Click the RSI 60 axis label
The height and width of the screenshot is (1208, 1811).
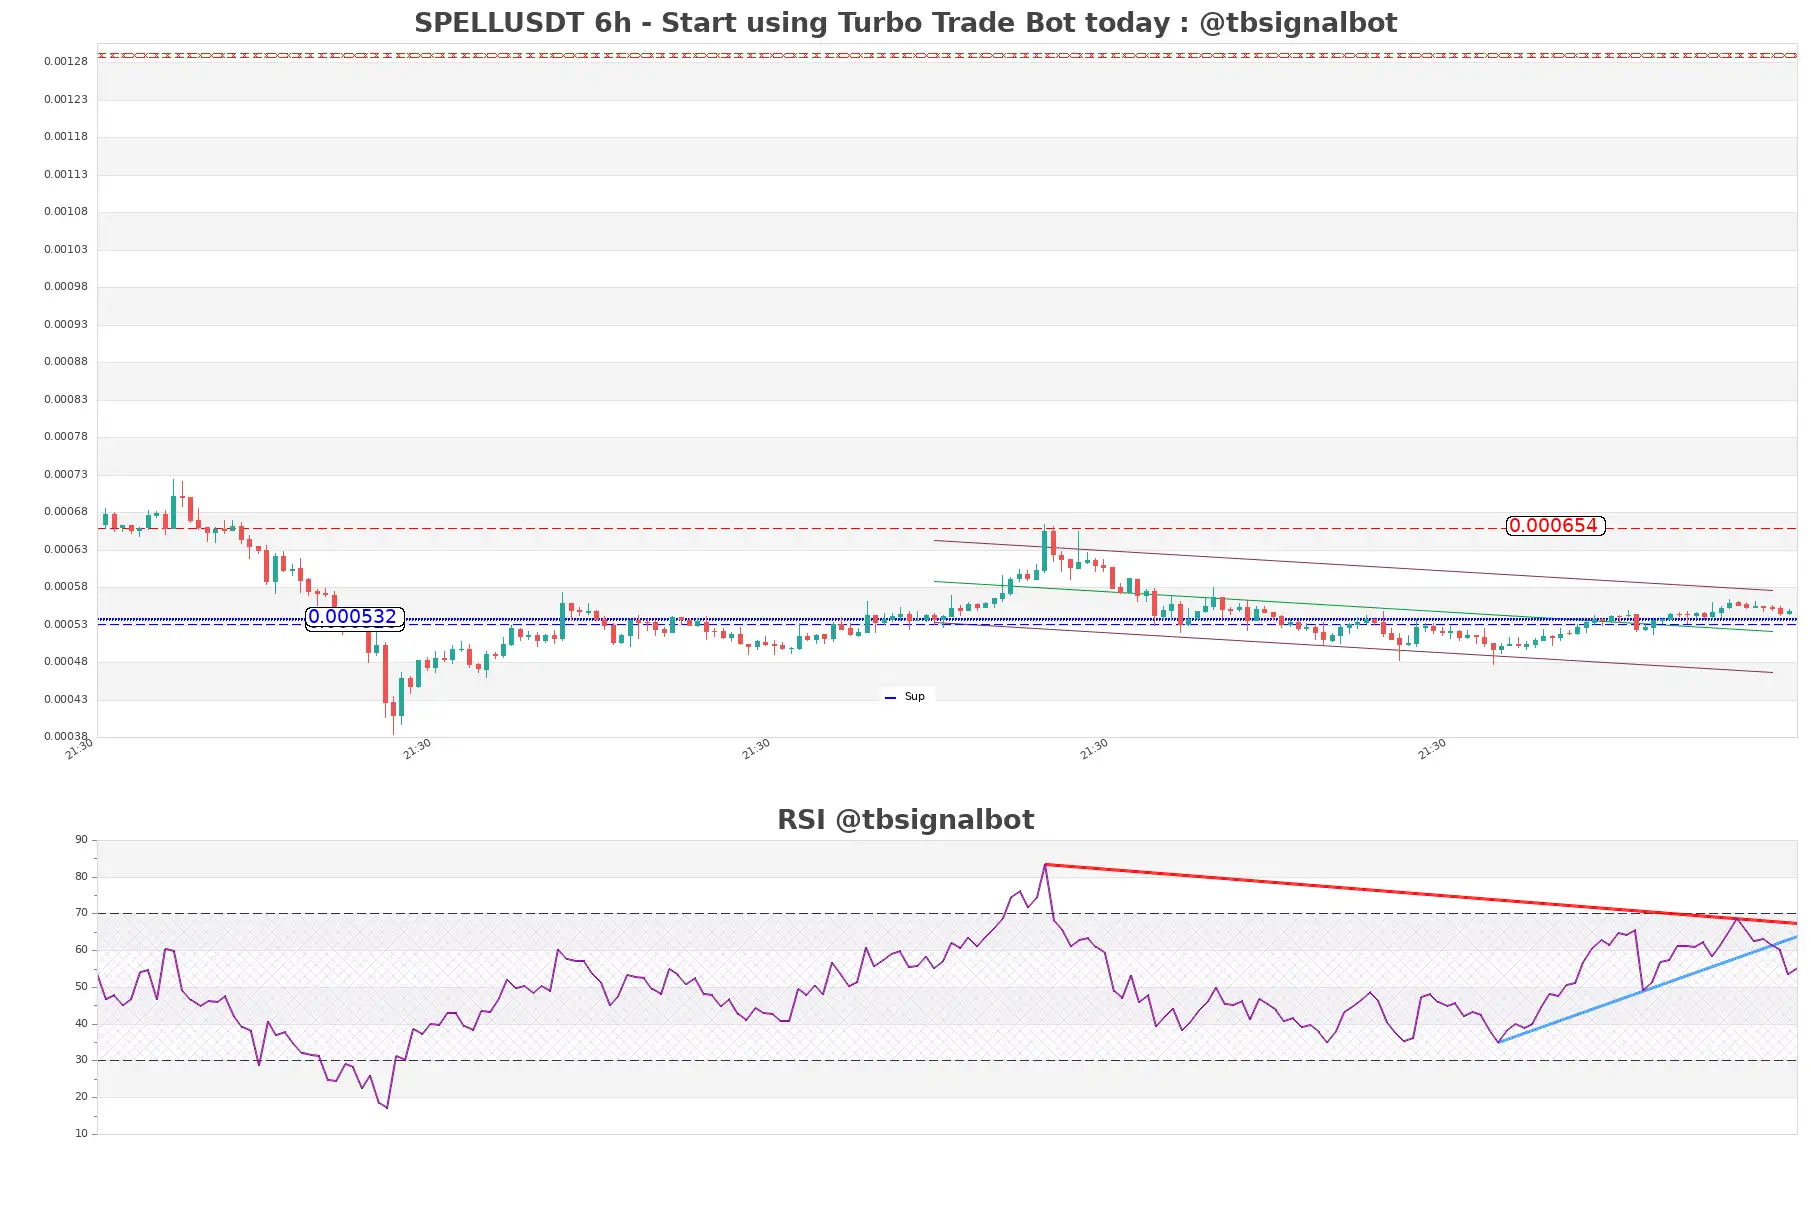point(82,950)
